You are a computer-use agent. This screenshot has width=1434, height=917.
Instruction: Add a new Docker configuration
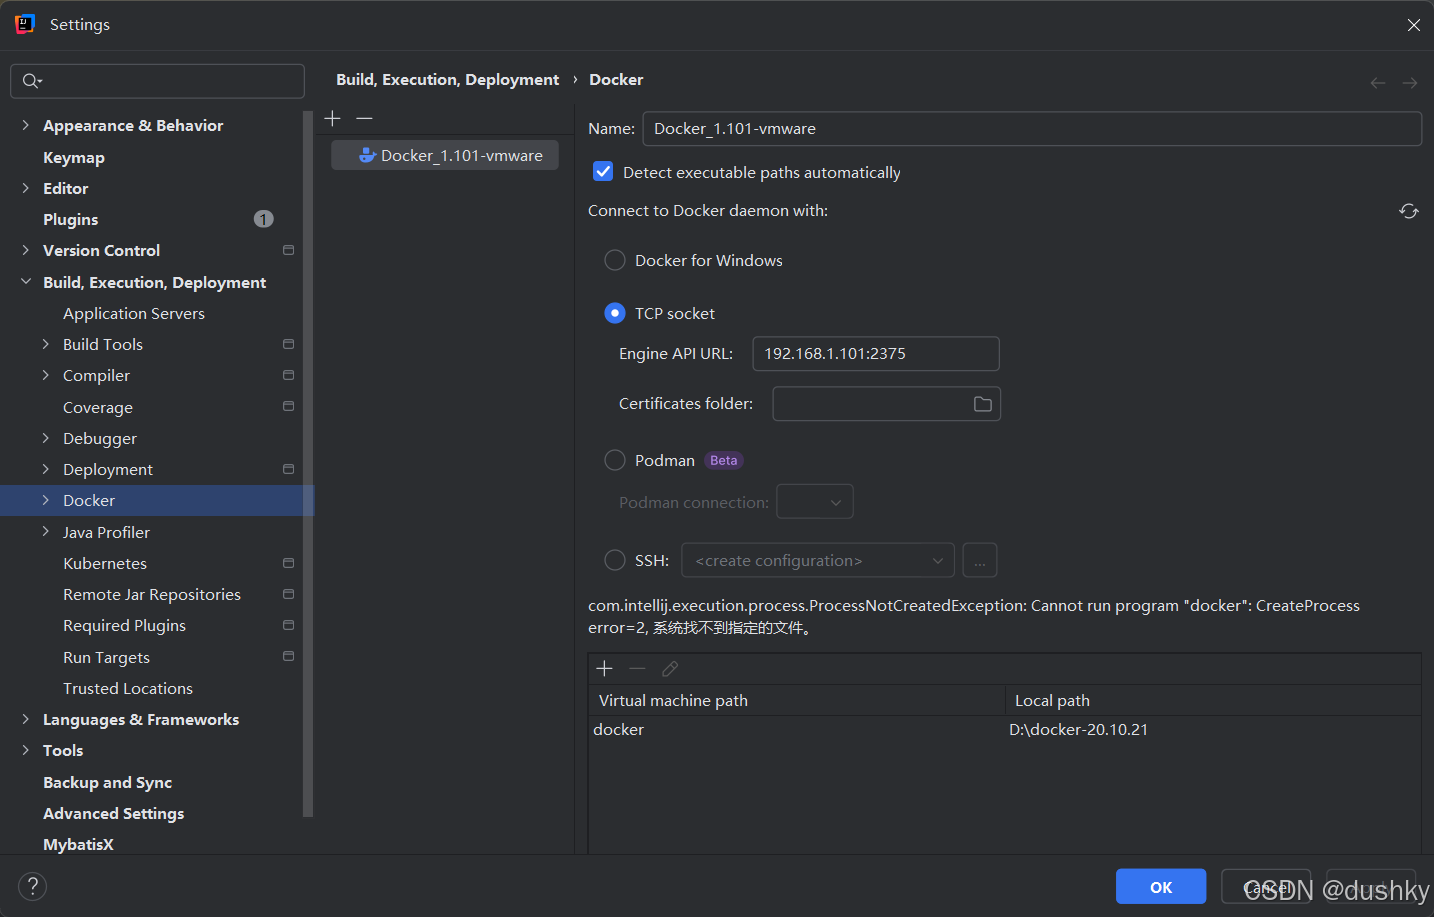[333, 118]
